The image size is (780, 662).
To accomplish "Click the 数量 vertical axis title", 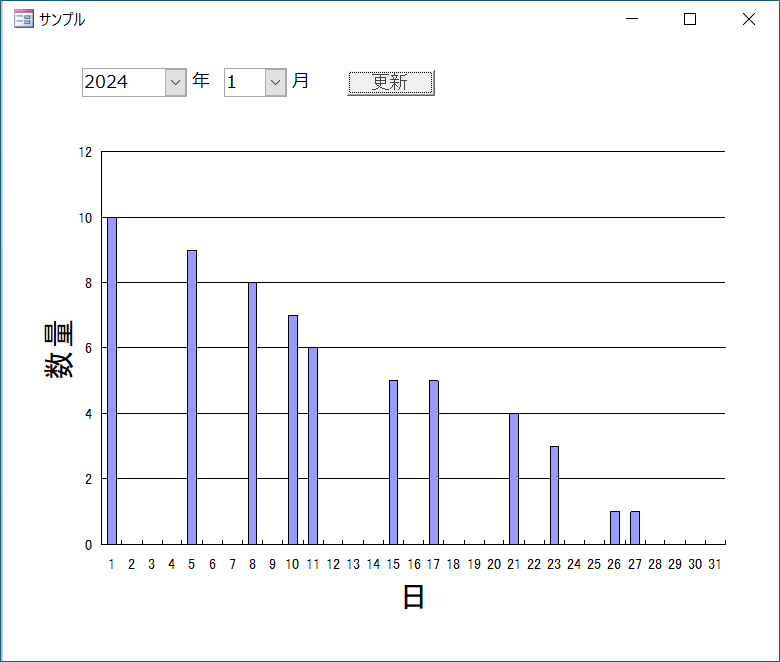I will (59, 349).
